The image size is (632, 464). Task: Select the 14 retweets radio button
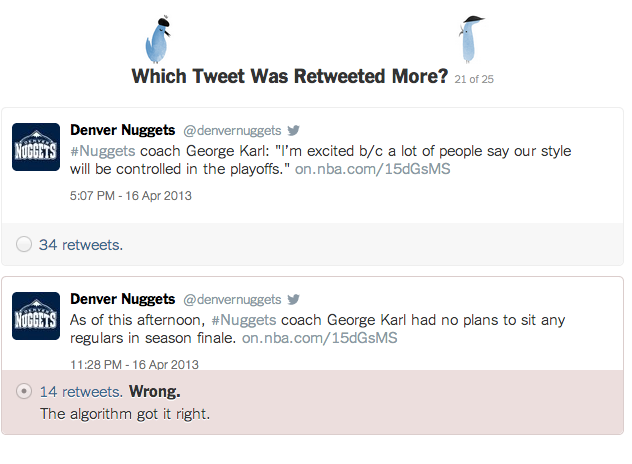24,391
